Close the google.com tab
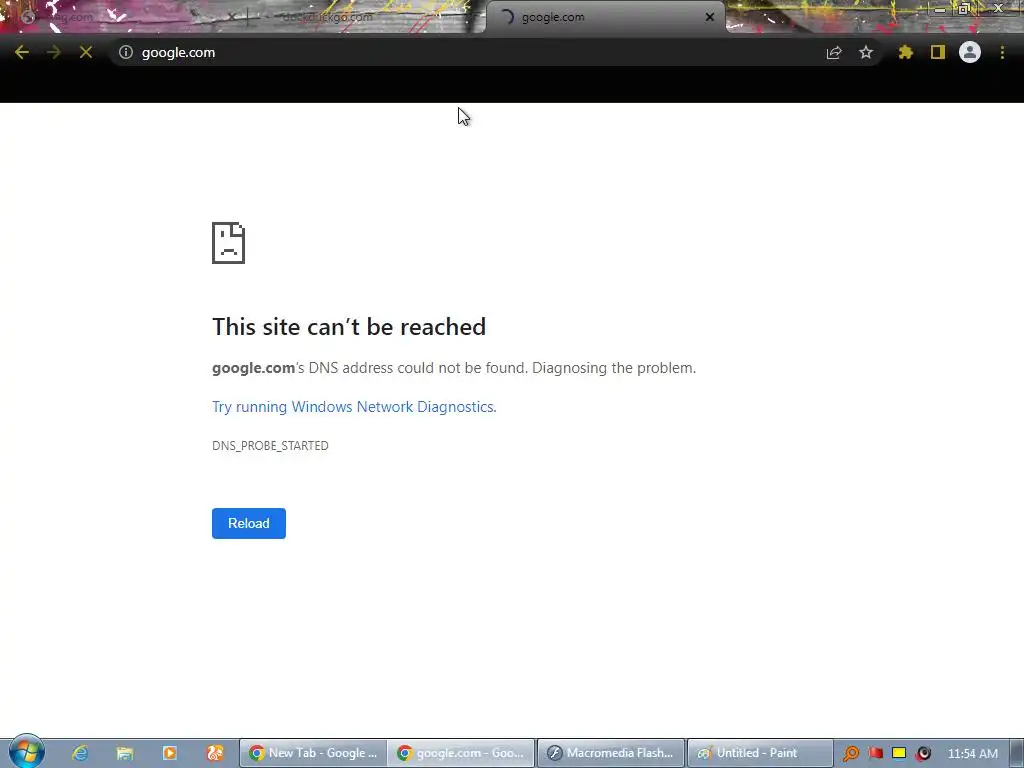This screenshot has width=1024, height=768. coord(710,17)
